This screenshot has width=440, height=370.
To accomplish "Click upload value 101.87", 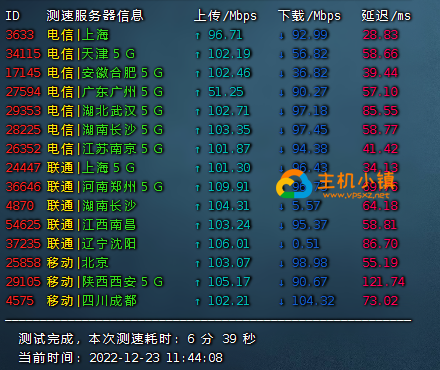I will 229,149.
